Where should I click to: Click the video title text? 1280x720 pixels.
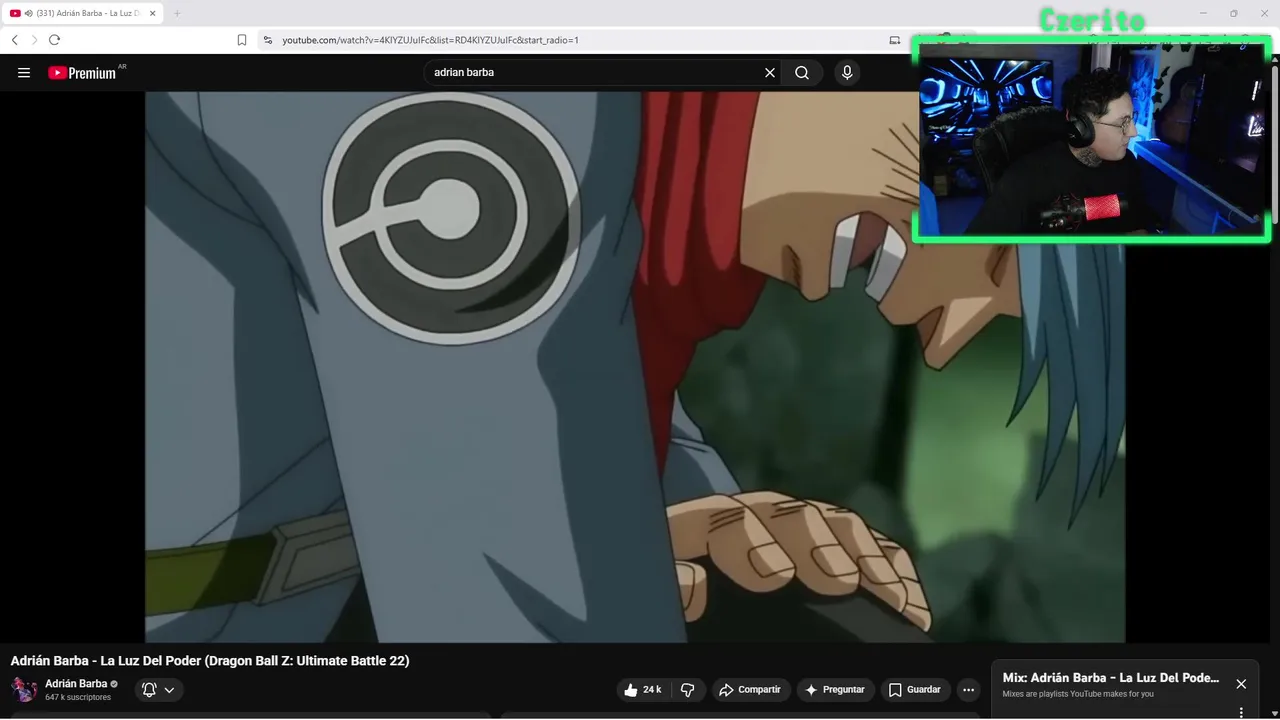click(x=210, y=661)
